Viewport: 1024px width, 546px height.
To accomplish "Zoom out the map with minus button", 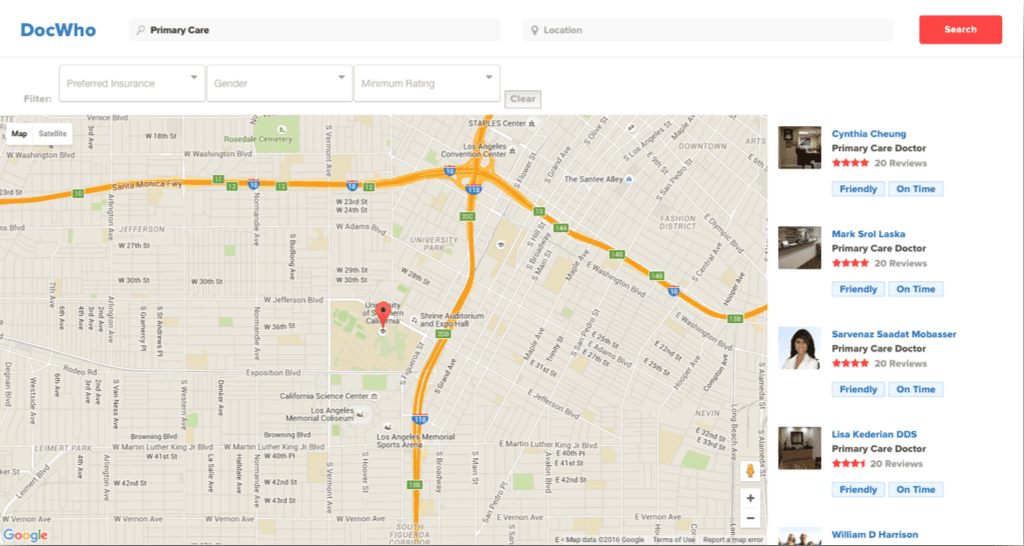I will tap(750, 519).
